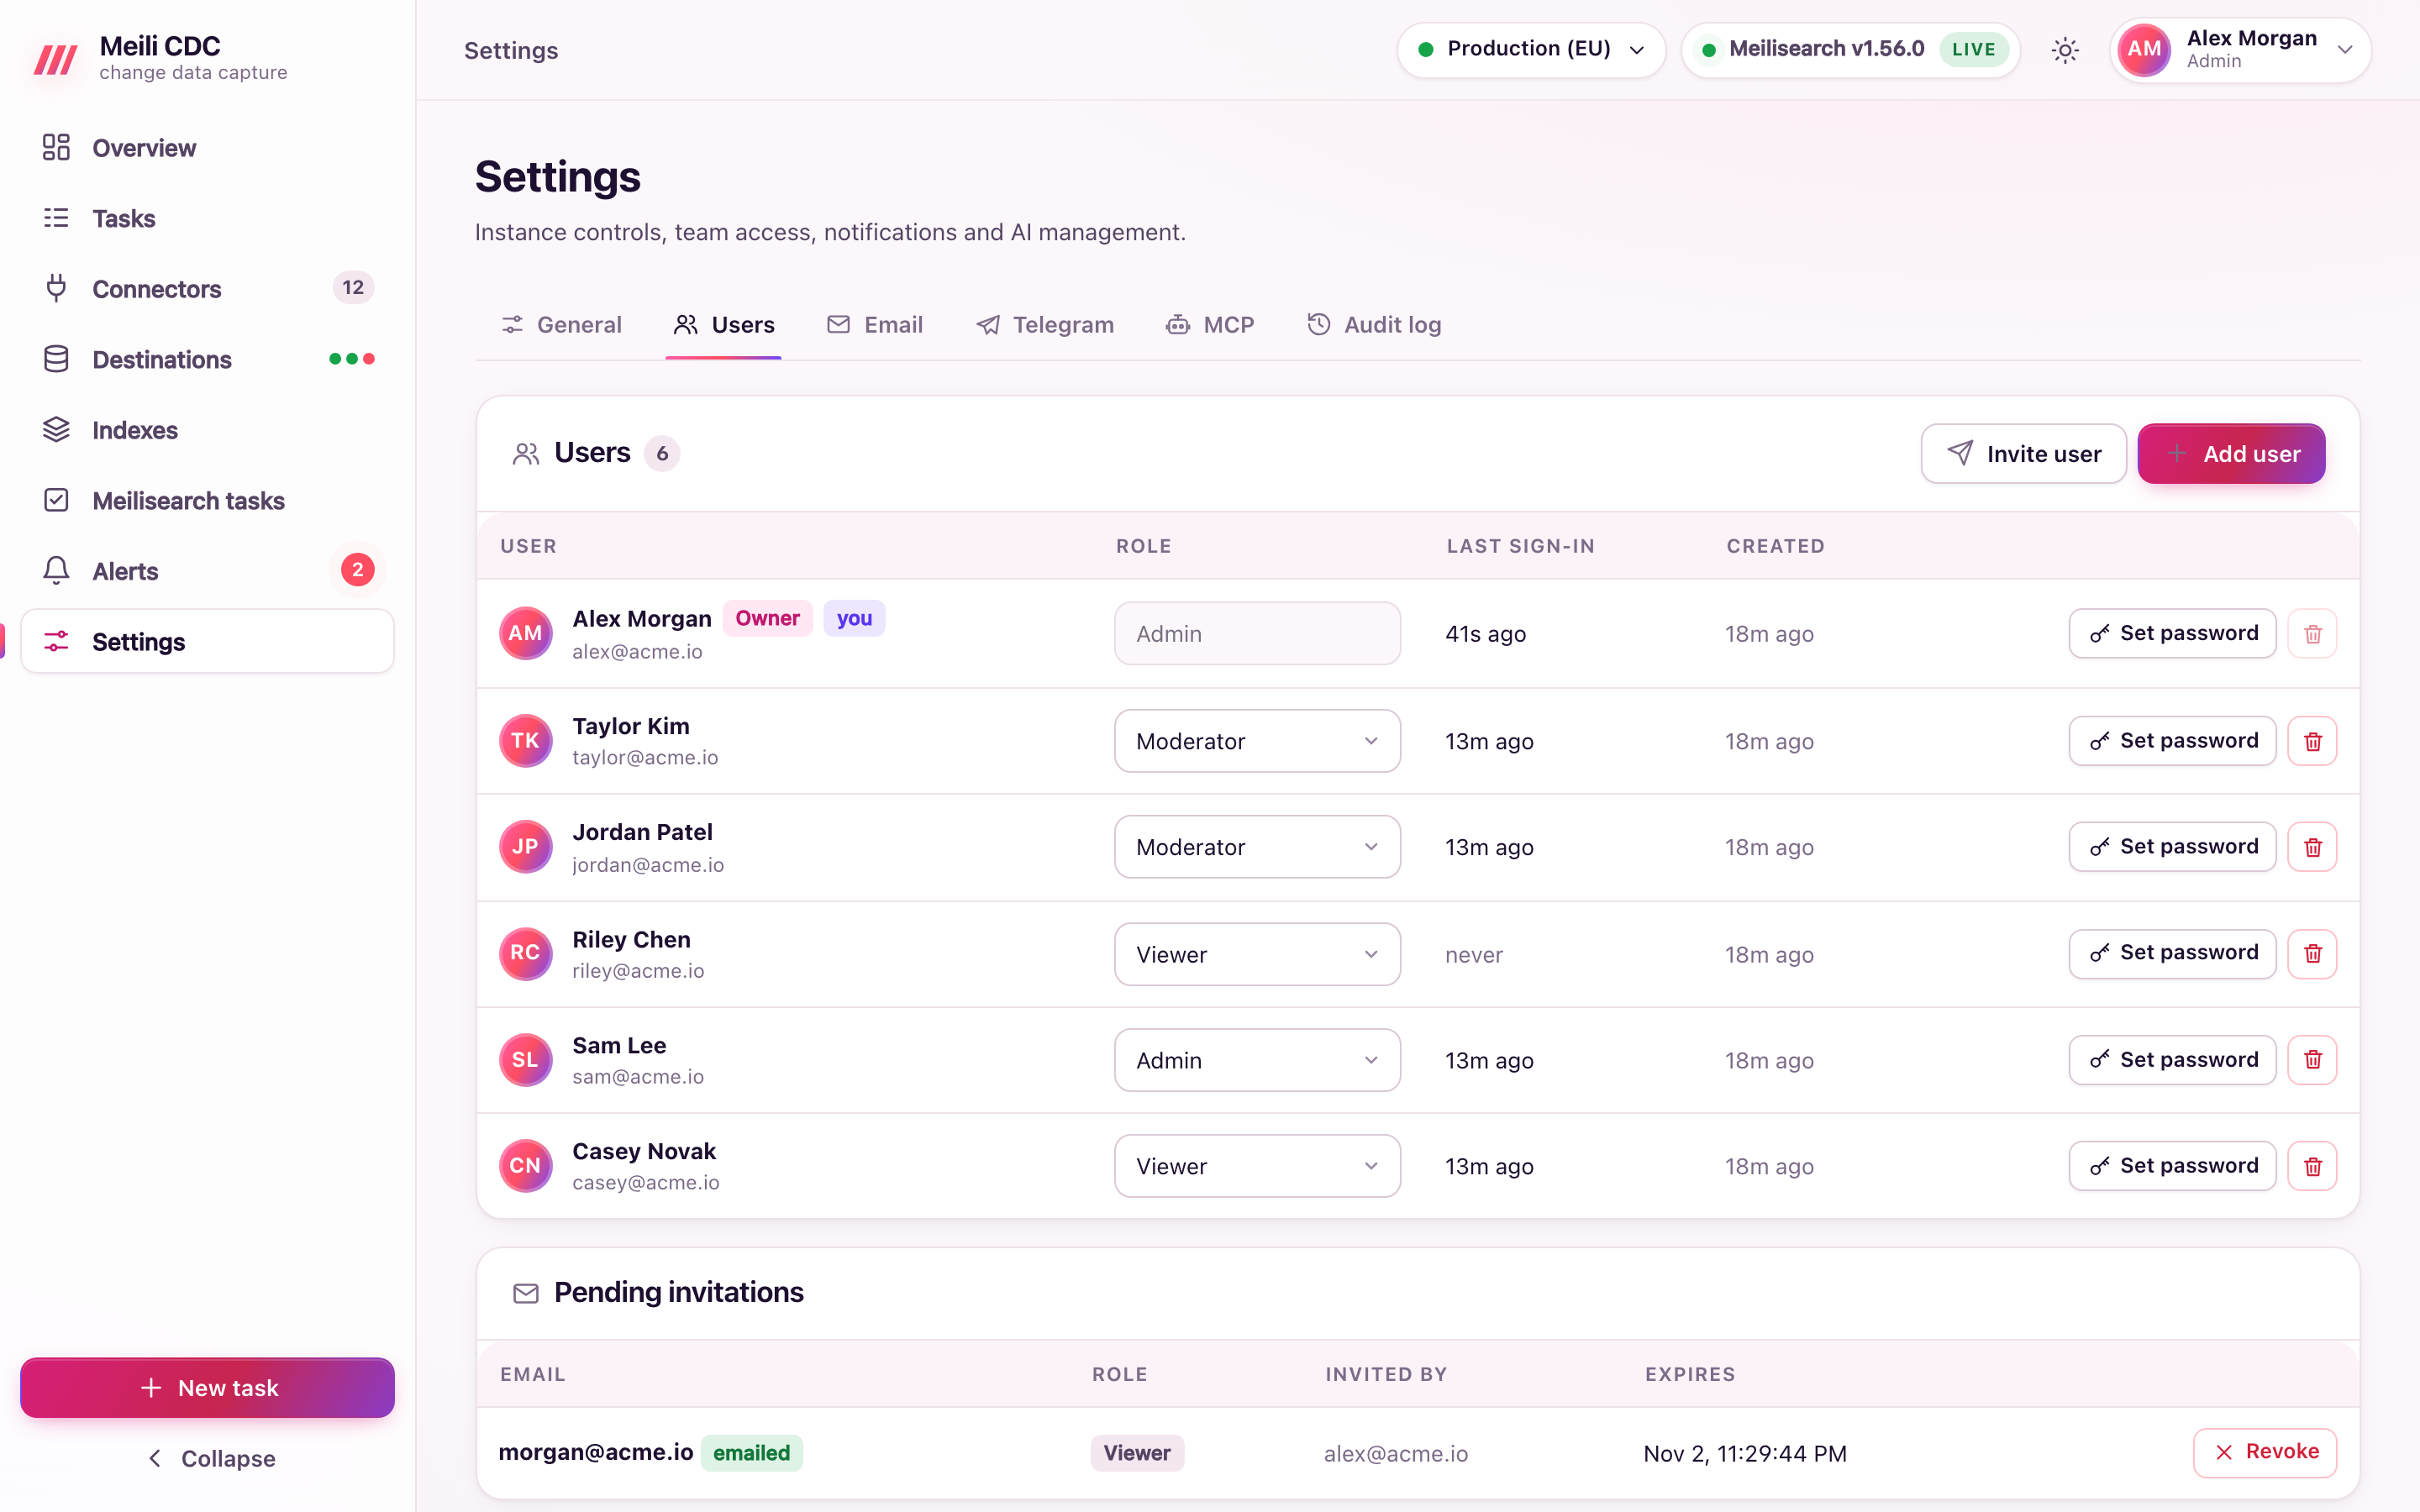Open Jordan Patel's role dropdown
Viewport: 2420px width, 1512px height.
click(1257, 847)
